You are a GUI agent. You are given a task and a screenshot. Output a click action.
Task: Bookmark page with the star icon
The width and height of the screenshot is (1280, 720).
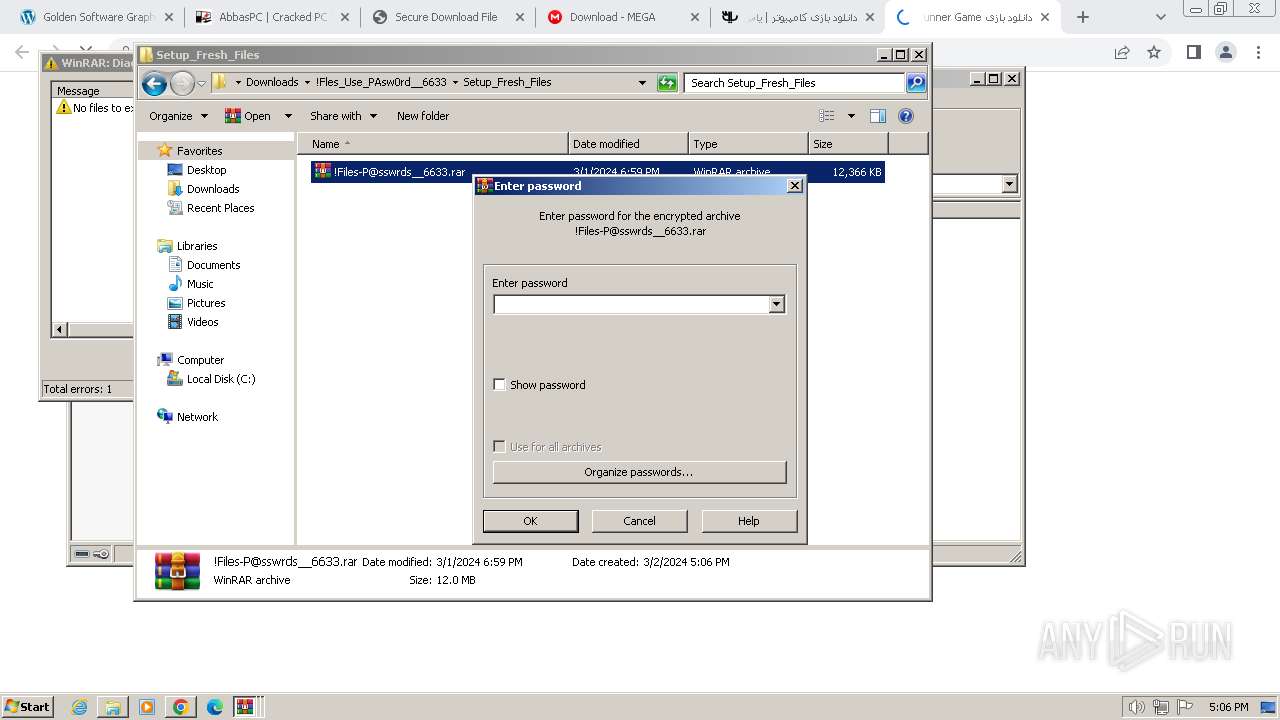[1154, 52]
